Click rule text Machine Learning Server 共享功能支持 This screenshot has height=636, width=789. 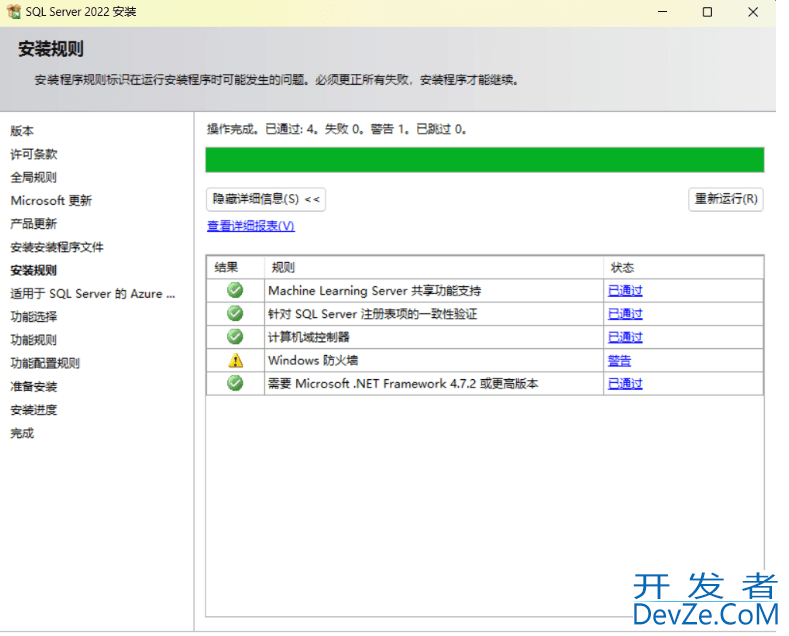coord(374,291)
